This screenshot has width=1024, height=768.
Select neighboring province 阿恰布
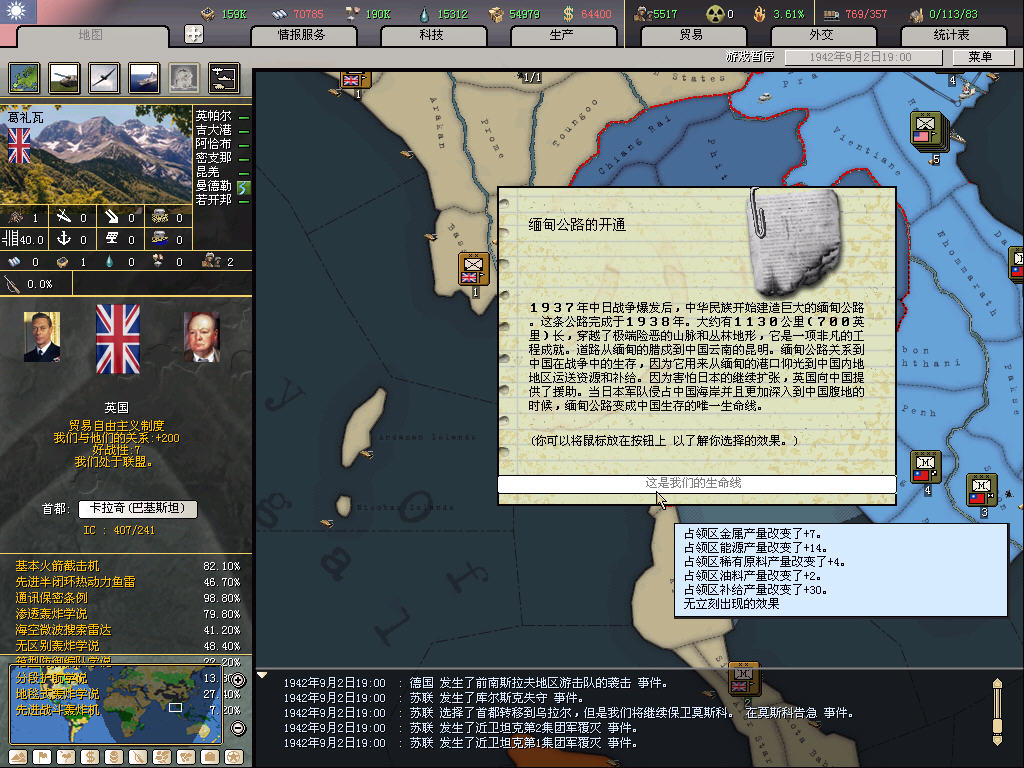(x=214, y=144)
